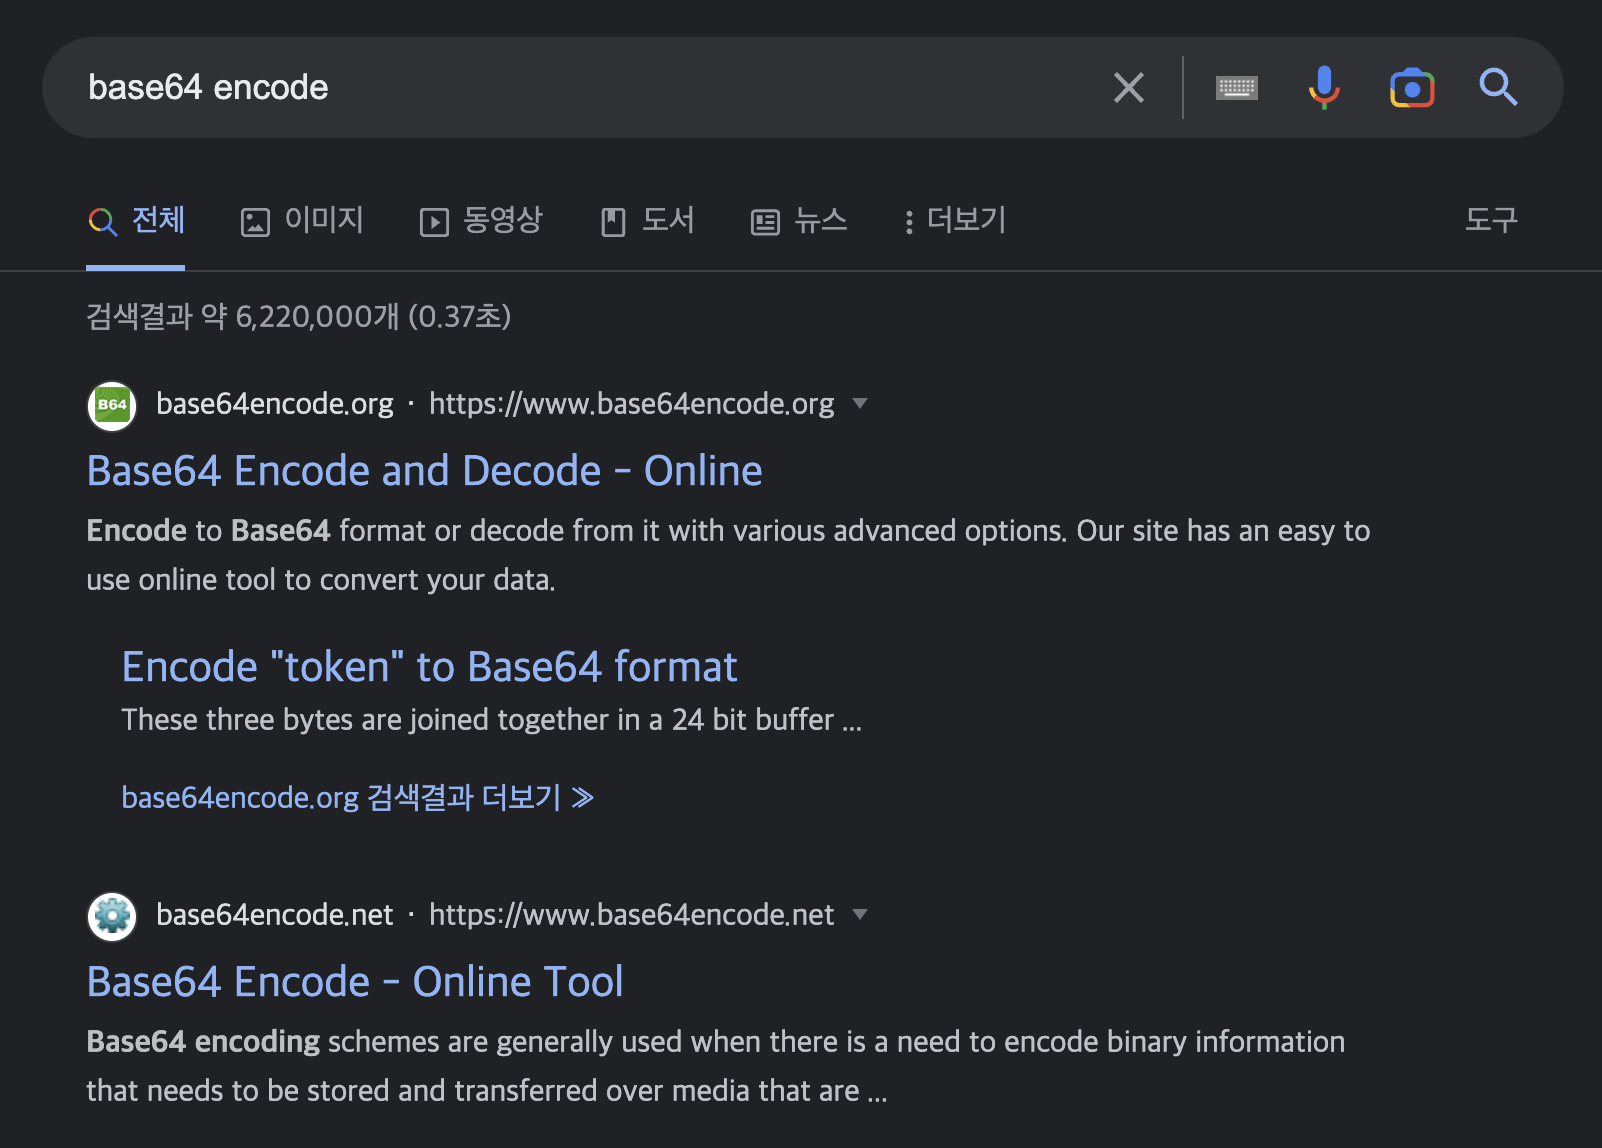Search by image using the Google Lens camera icon

click(x=1411, y=88)
